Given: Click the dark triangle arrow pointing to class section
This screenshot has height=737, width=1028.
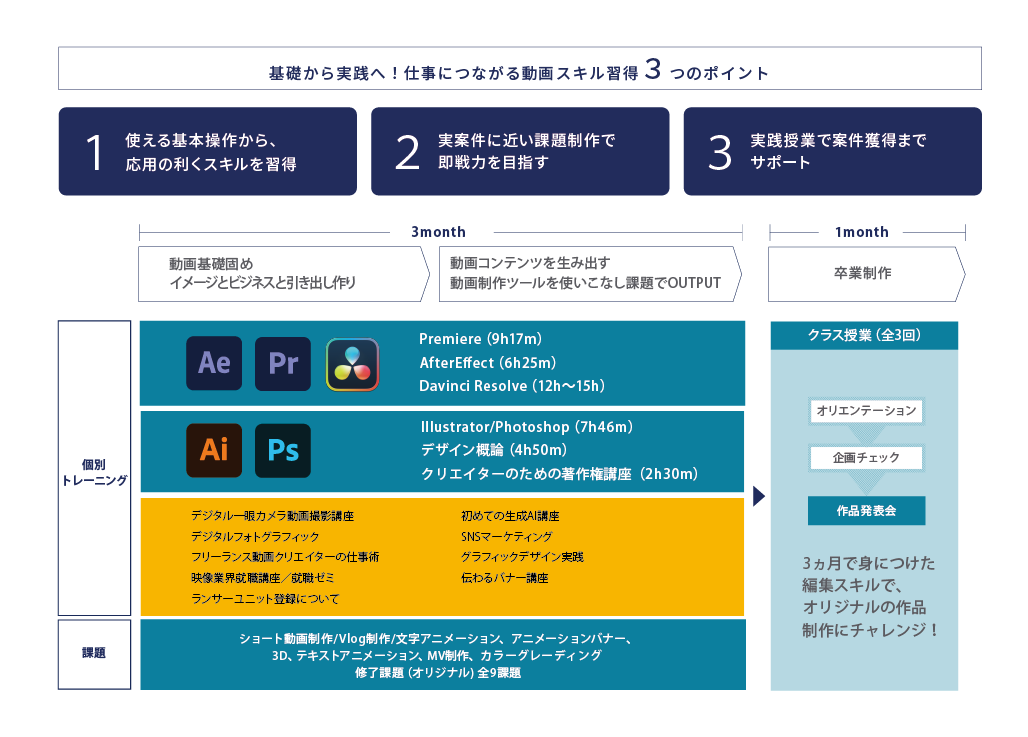Looking at the screenshot, I should [759, 496].
